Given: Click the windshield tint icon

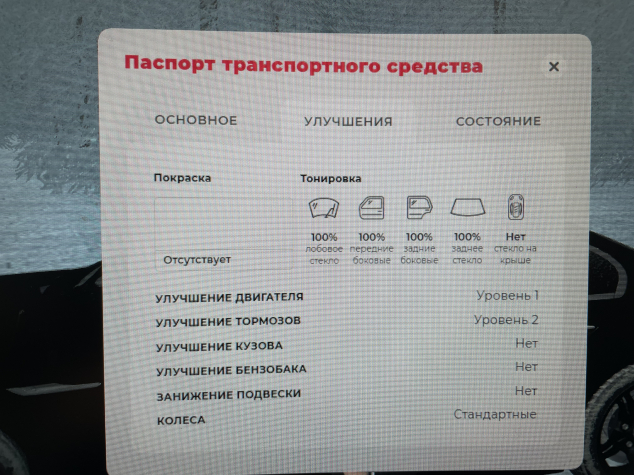Looking at the screenshot, I should [324, 208].
